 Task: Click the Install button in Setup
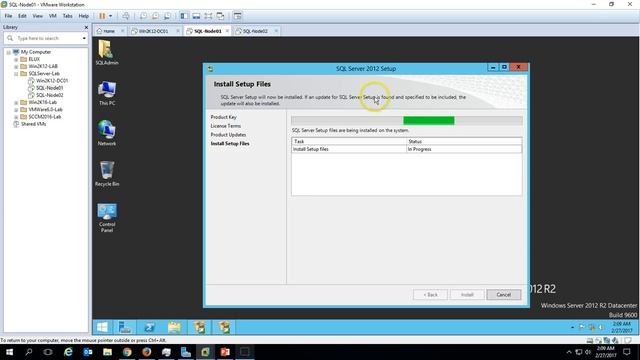coord(467,295)
